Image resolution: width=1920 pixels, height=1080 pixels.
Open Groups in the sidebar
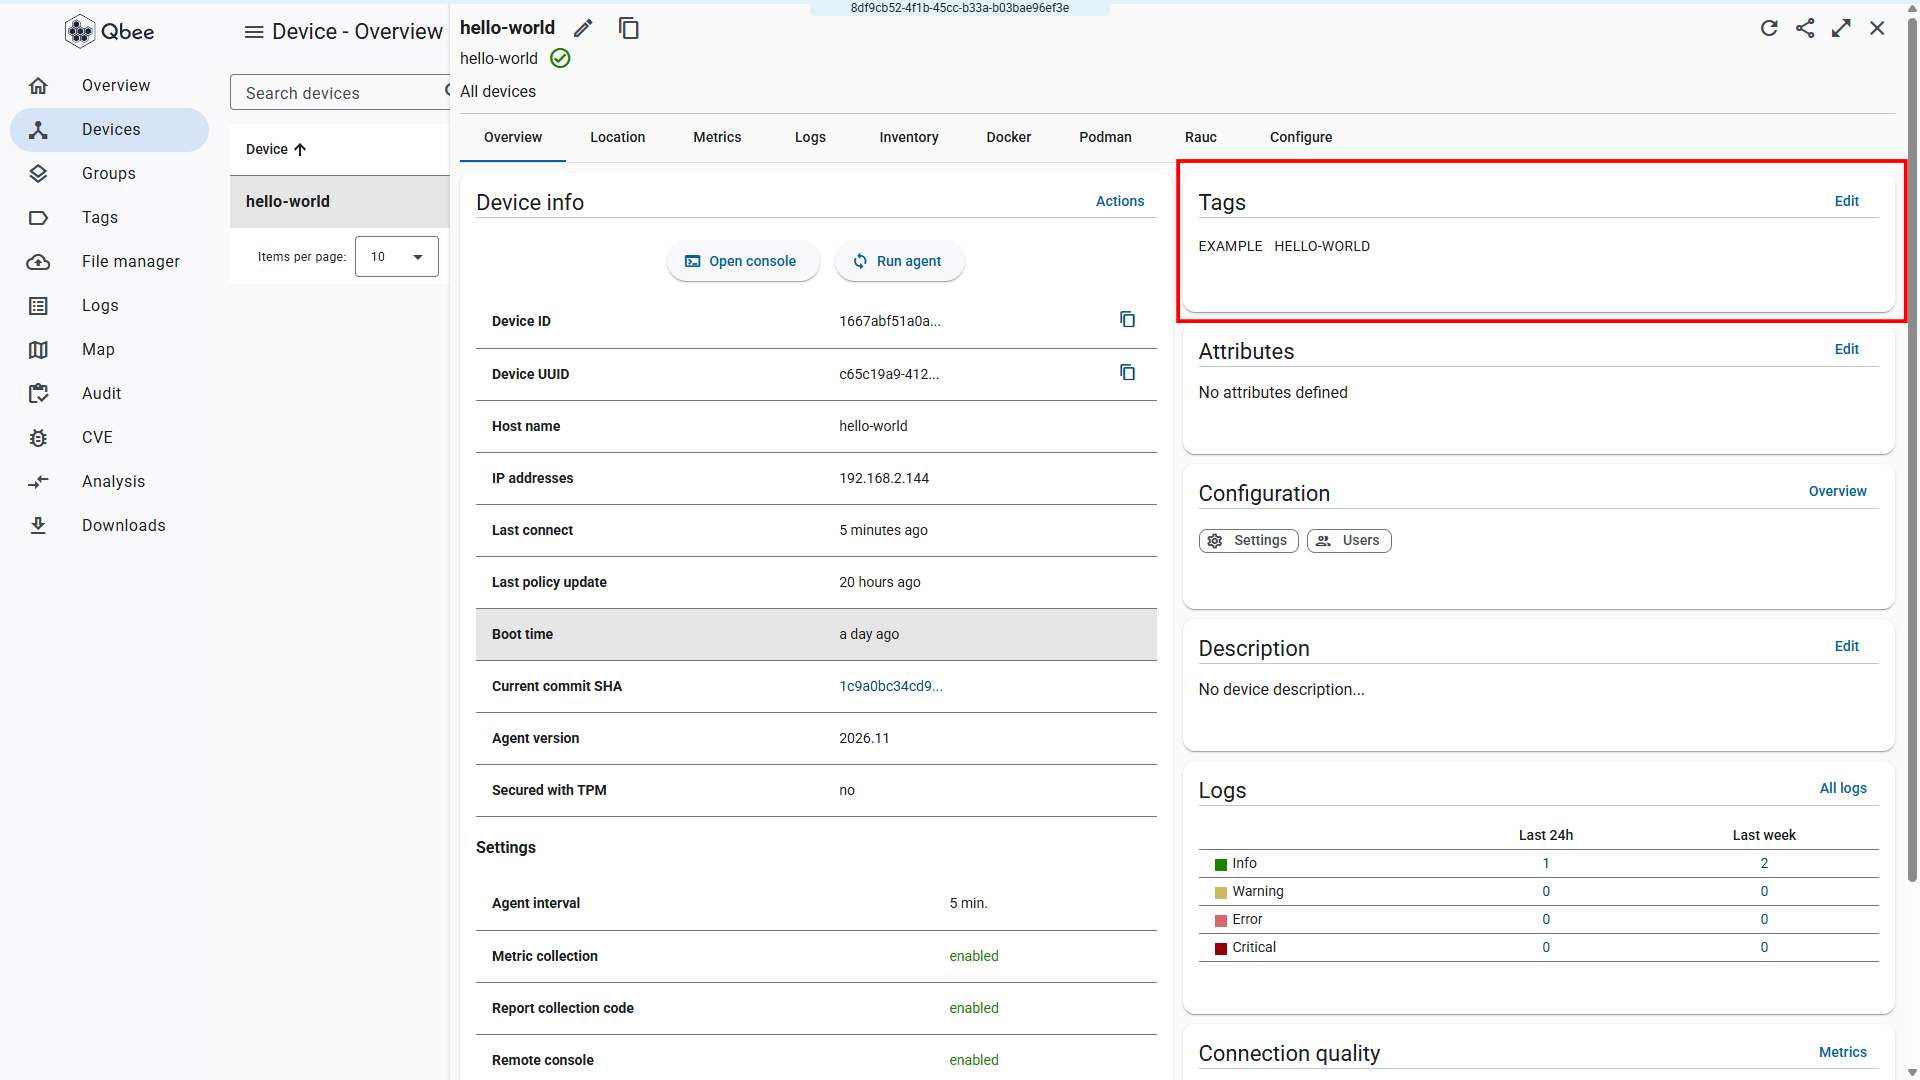click(109, 174)
